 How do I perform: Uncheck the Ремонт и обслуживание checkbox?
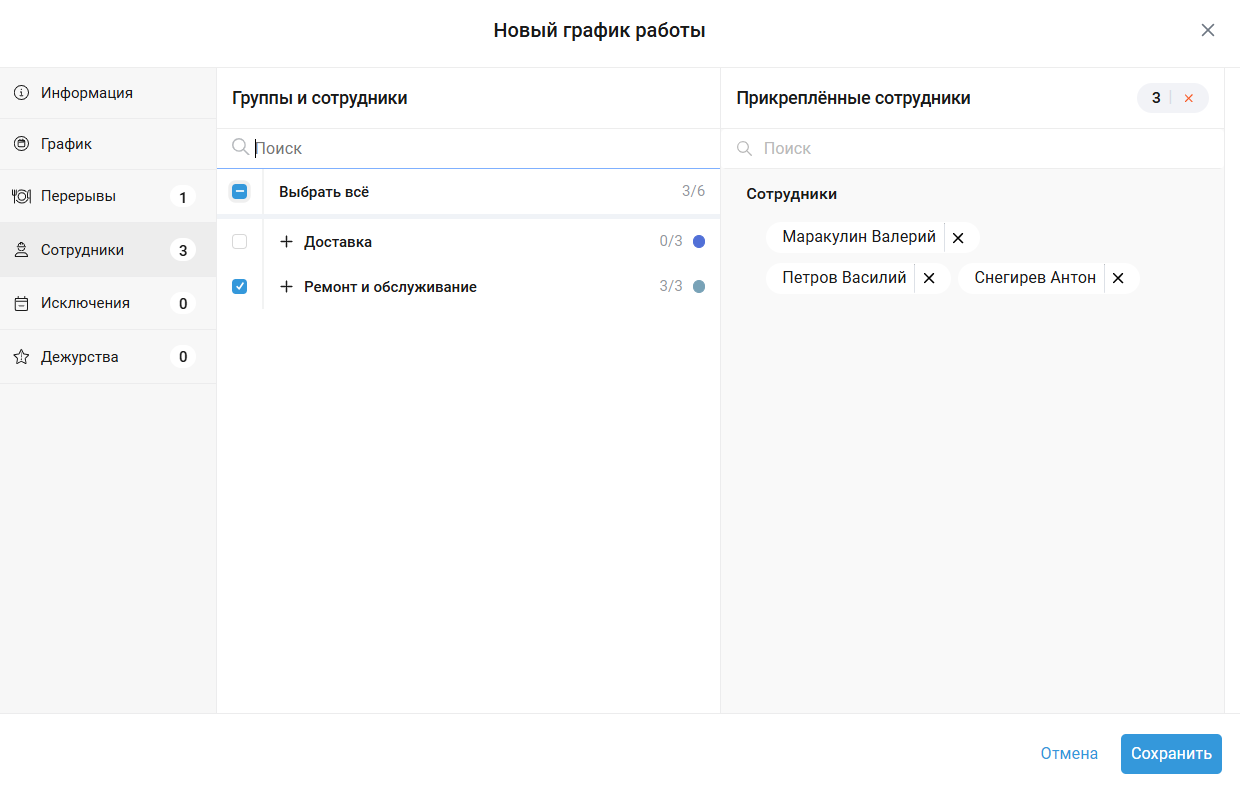[240, 287]
